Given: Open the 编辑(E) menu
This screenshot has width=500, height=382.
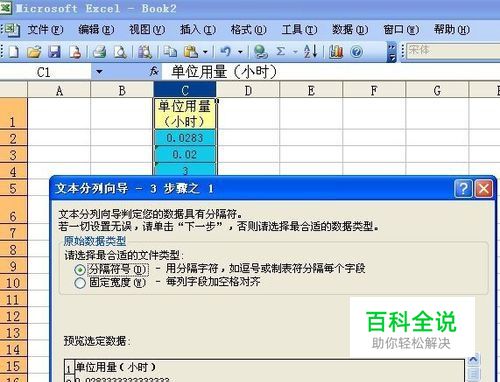Looking at the screenshot, I should pos(96,30).
